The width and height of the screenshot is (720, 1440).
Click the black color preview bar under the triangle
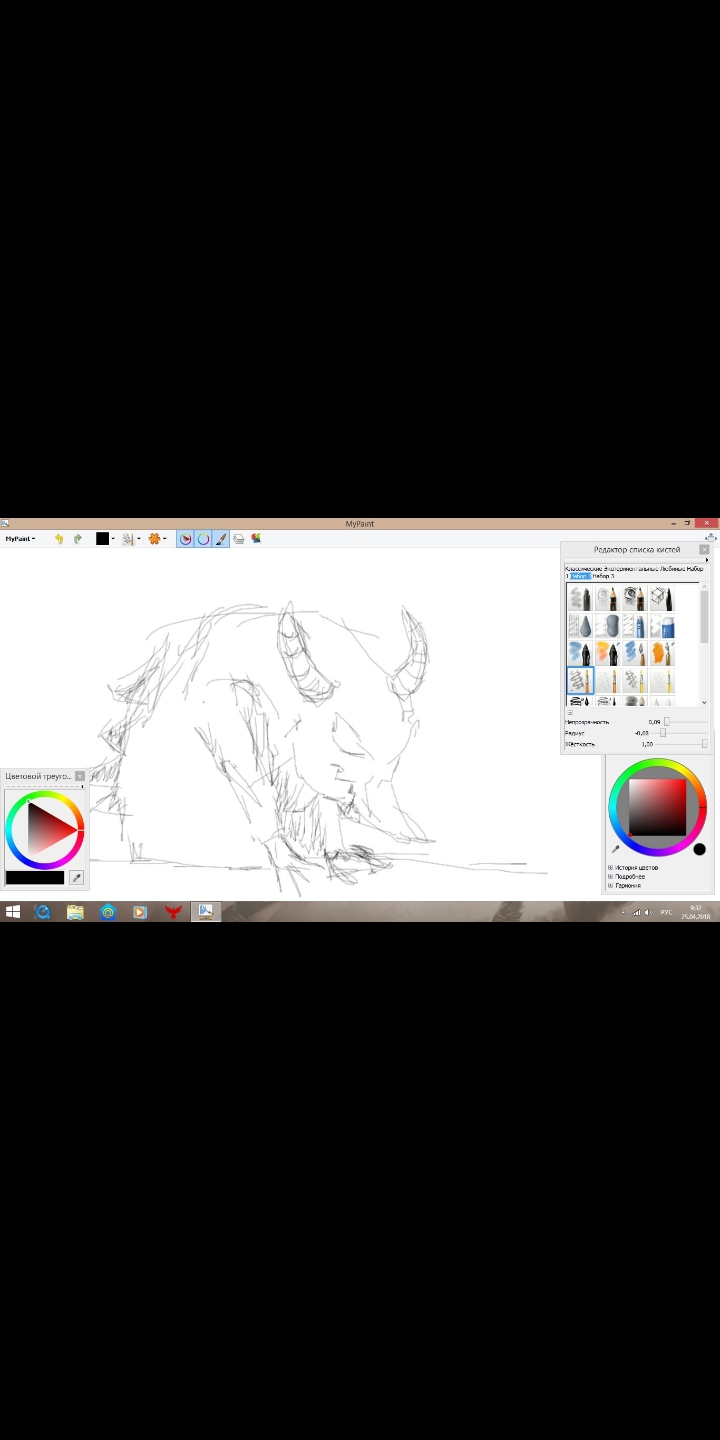[35, 877]
